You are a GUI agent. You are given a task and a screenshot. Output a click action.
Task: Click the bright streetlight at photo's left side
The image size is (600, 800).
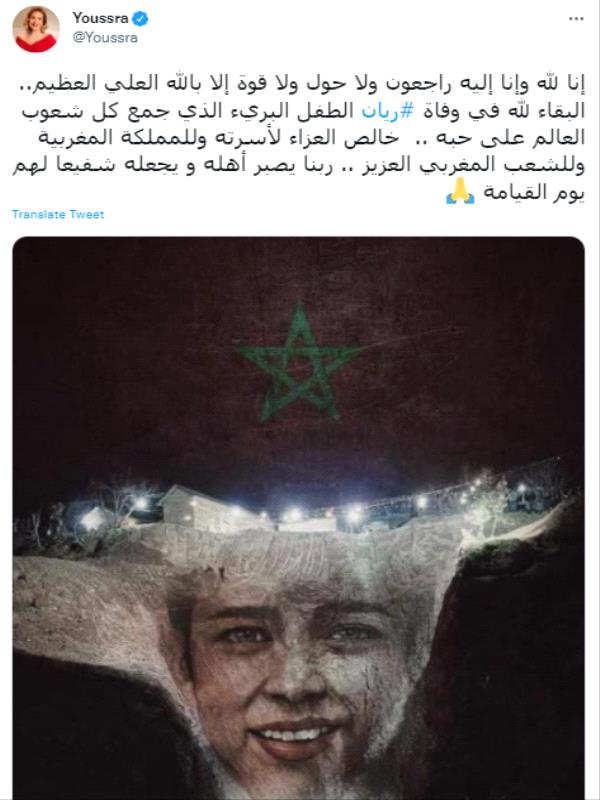[93, 520]
